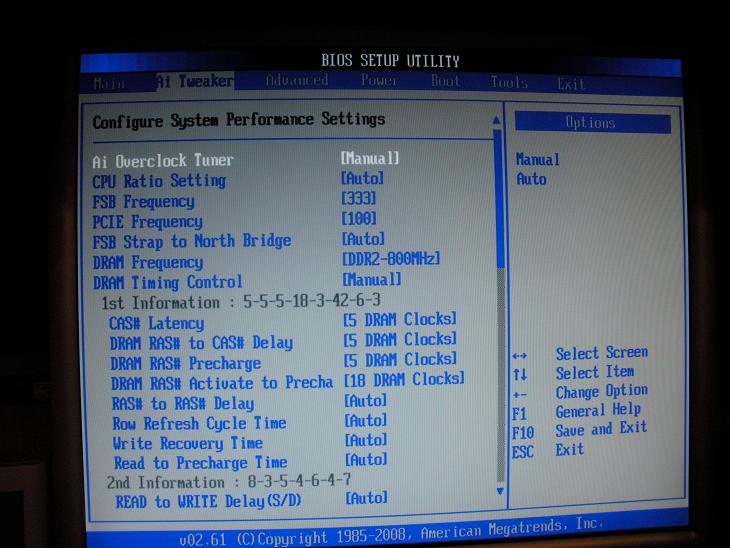Click the vertical scrollbar thumb
Screen dimensions: 730x548
click(499, 198)
